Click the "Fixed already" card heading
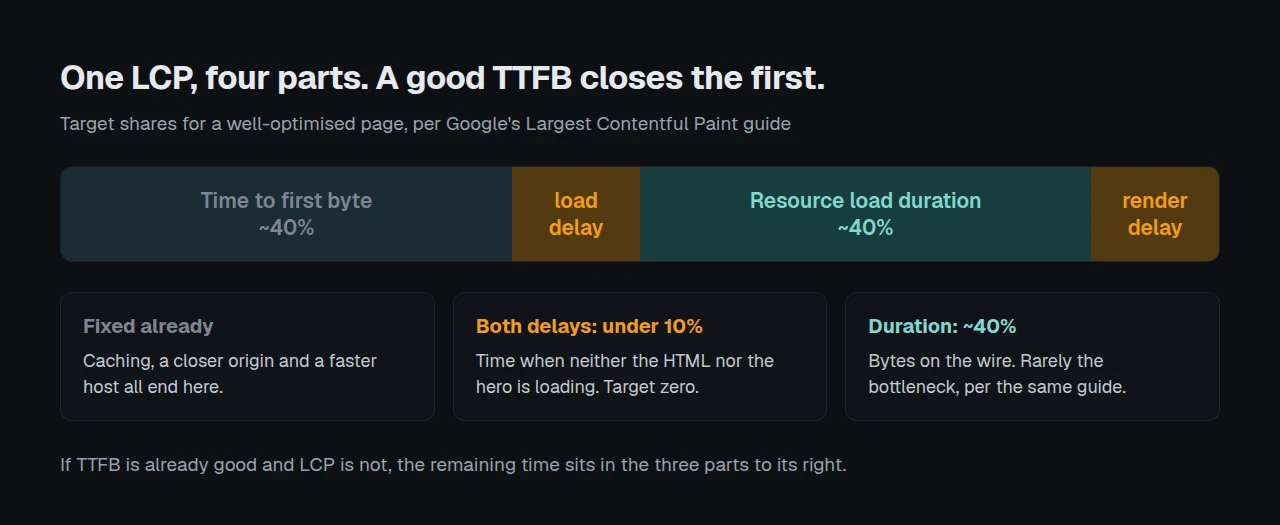 point(148,326)
